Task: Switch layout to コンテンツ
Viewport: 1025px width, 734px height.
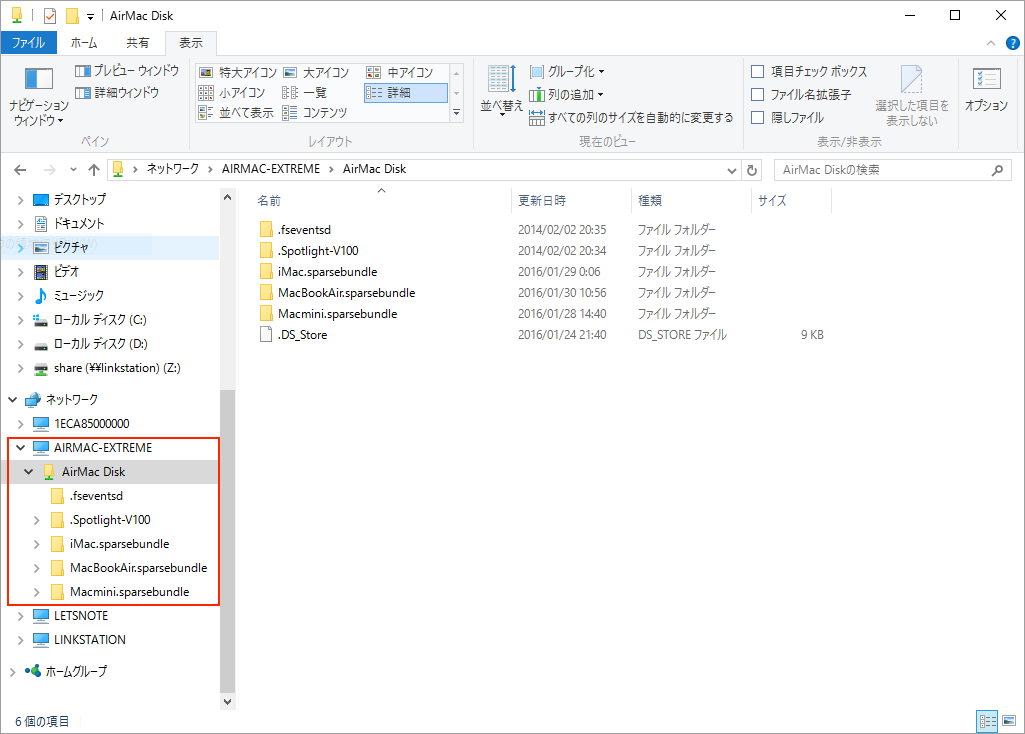Action: click(x=315, y=112)
